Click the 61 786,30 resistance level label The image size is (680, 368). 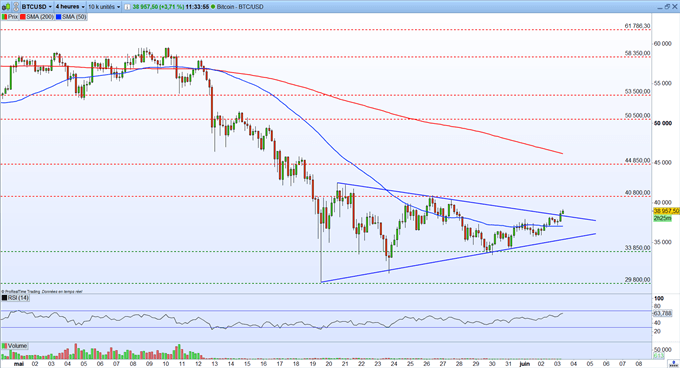(638, 26)
